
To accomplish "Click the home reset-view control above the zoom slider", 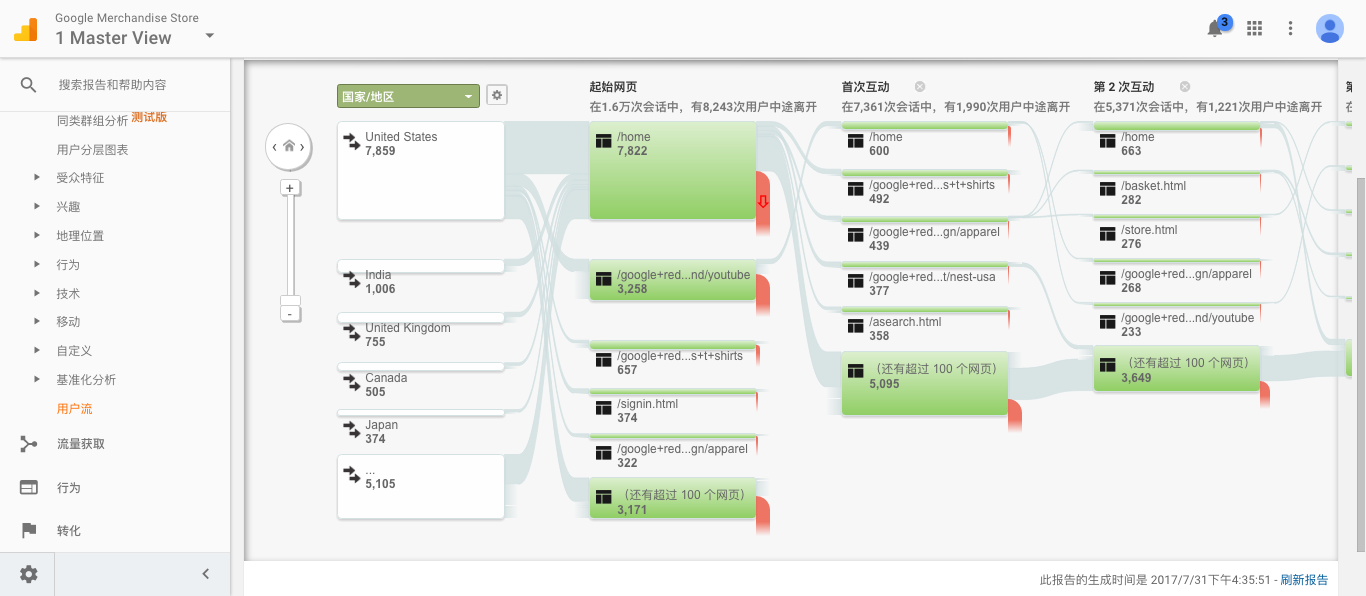I will click(288, 146).
